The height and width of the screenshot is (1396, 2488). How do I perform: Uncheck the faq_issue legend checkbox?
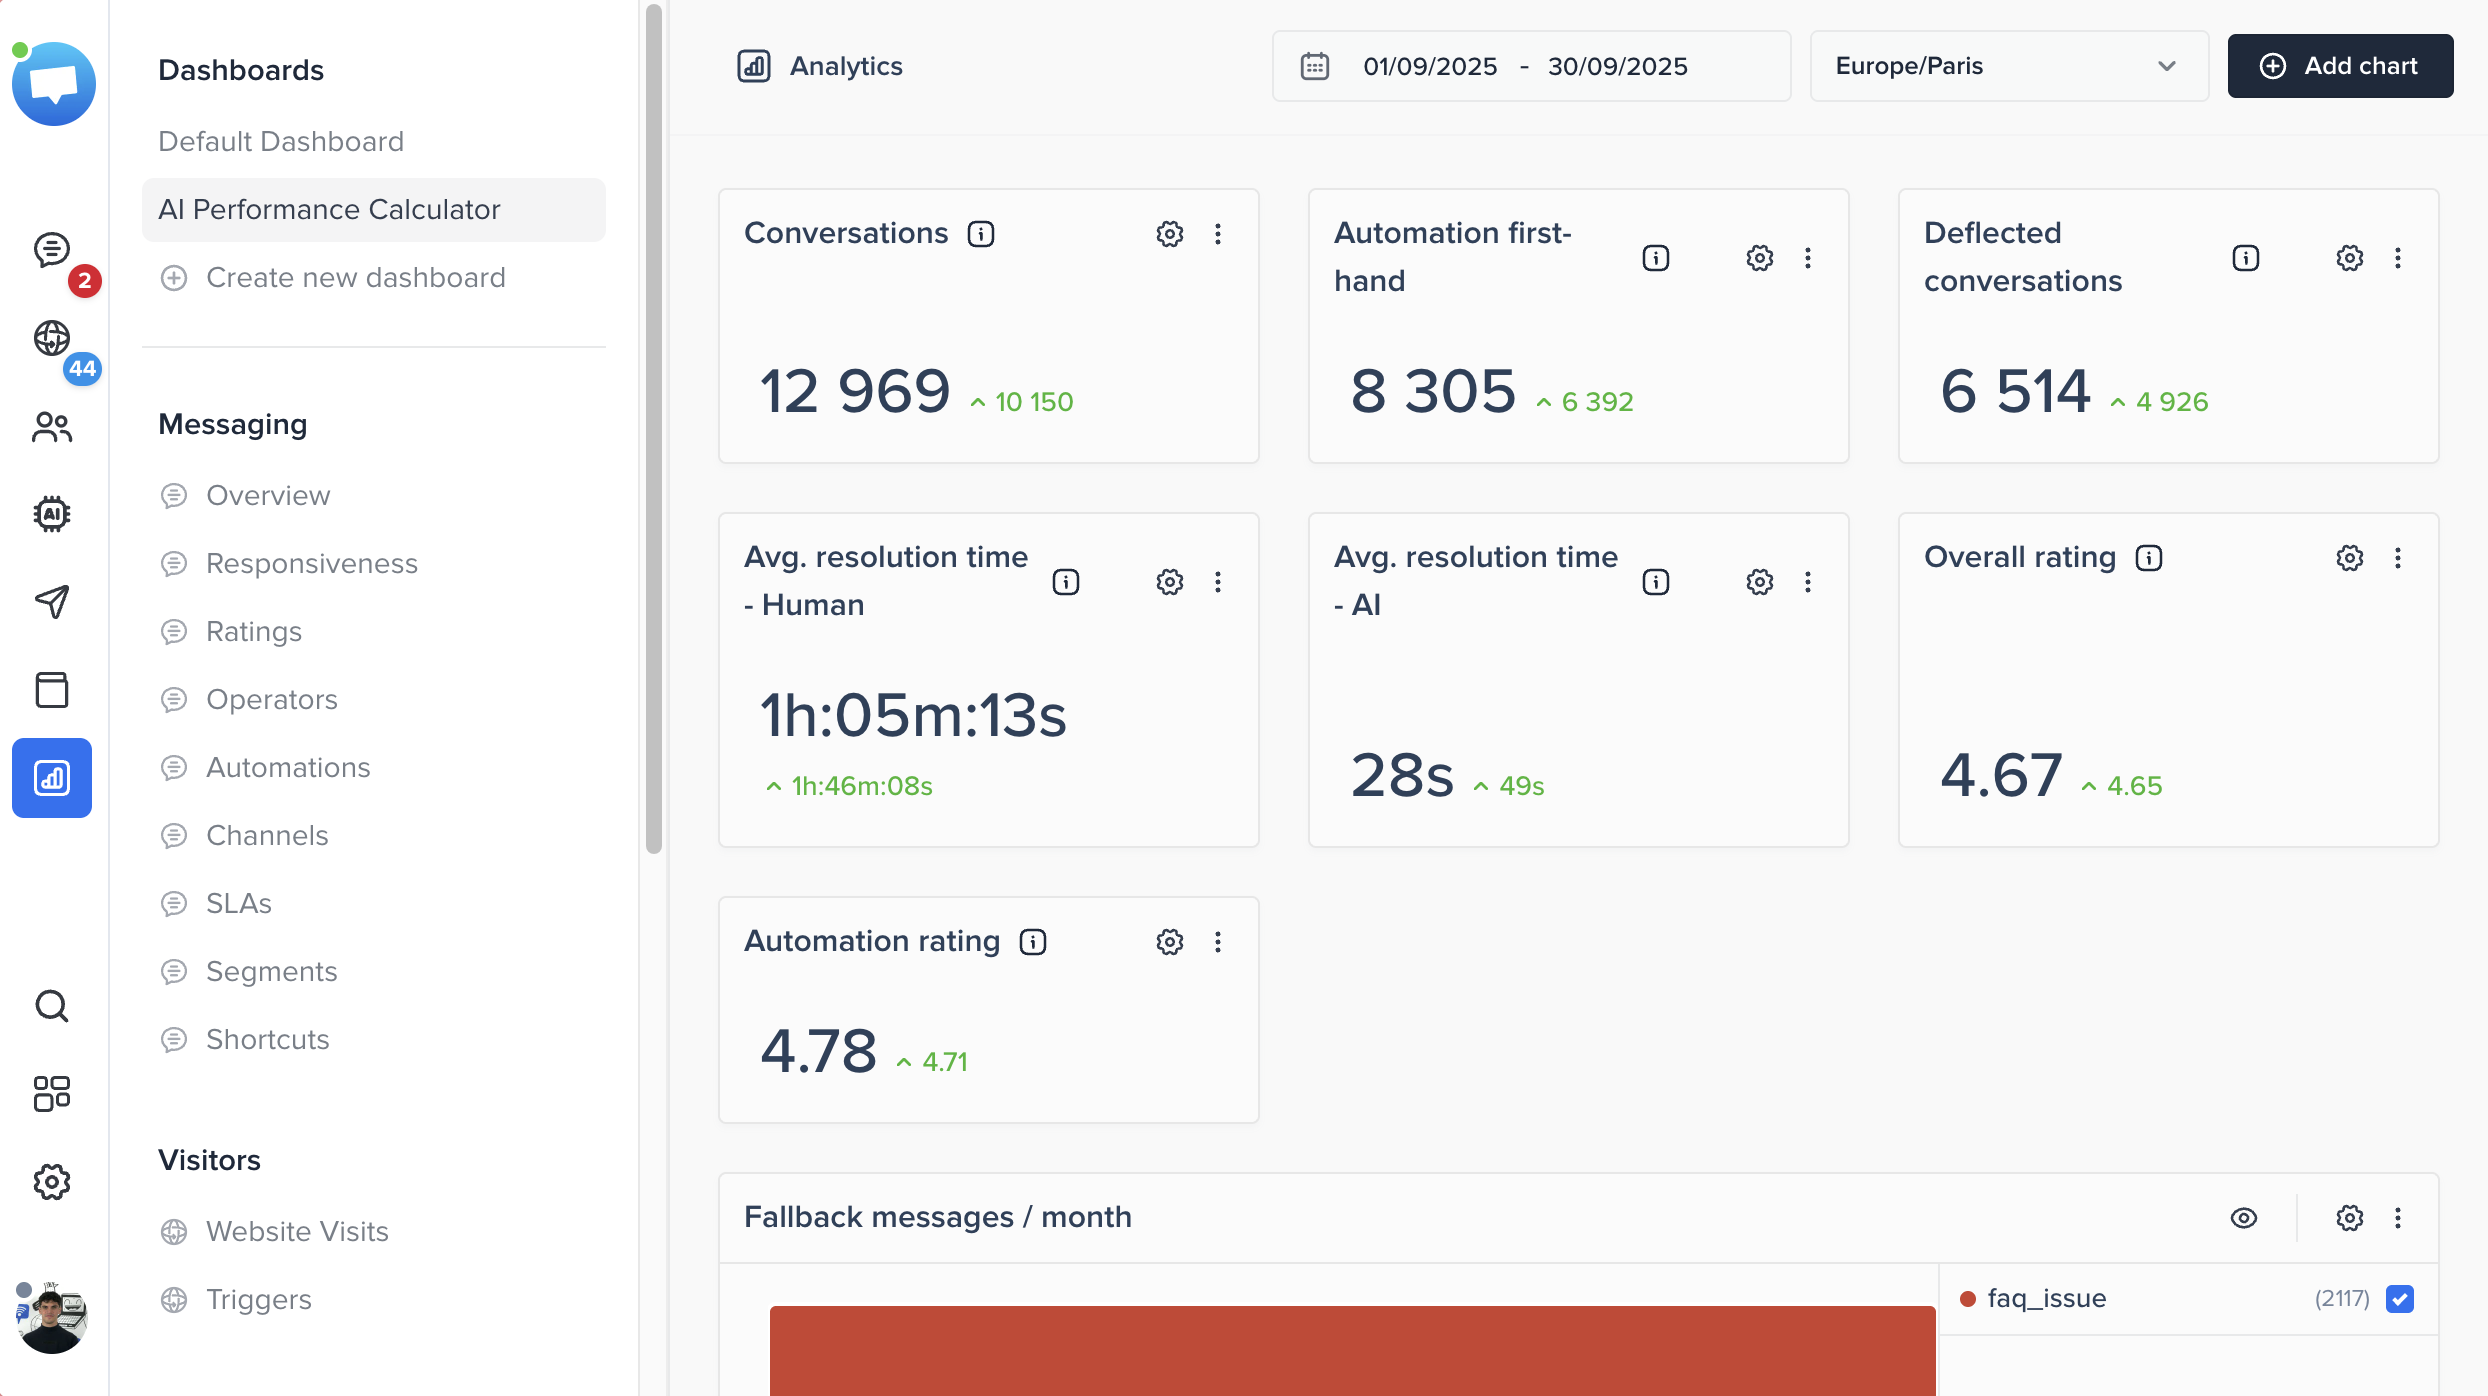coord(2400,1299)
